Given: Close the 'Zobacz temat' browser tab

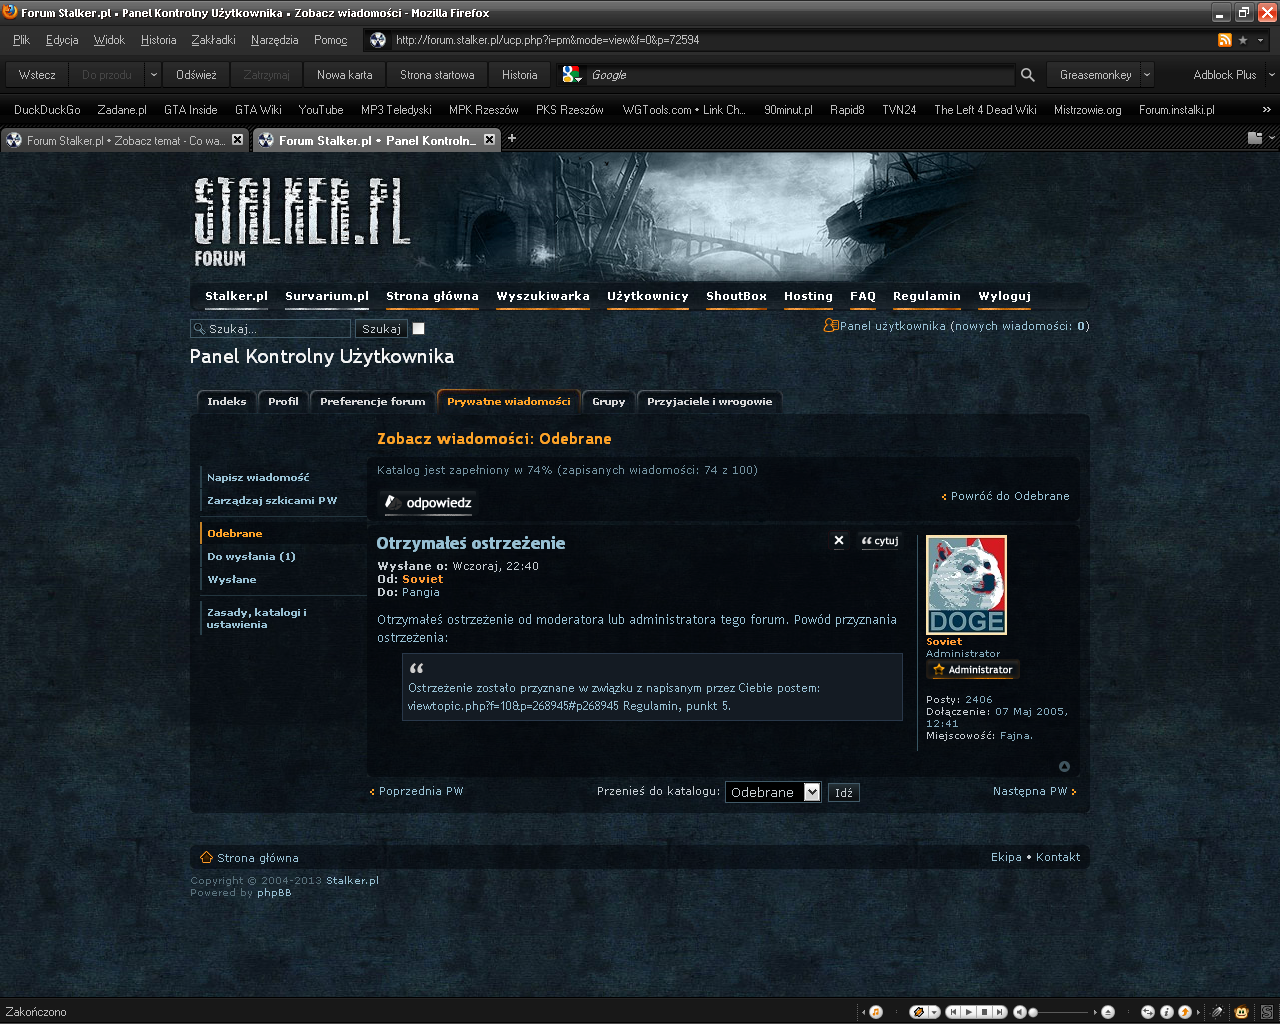Looking at the screenshot, I should 237,140.
